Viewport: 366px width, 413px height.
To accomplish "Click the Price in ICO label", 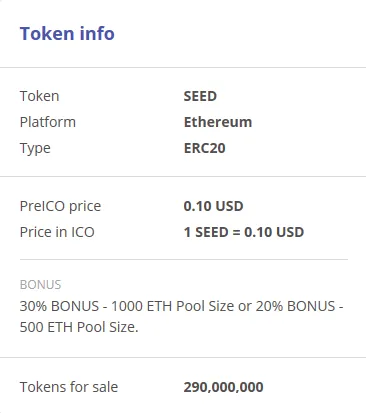I will tap(57, 232).
